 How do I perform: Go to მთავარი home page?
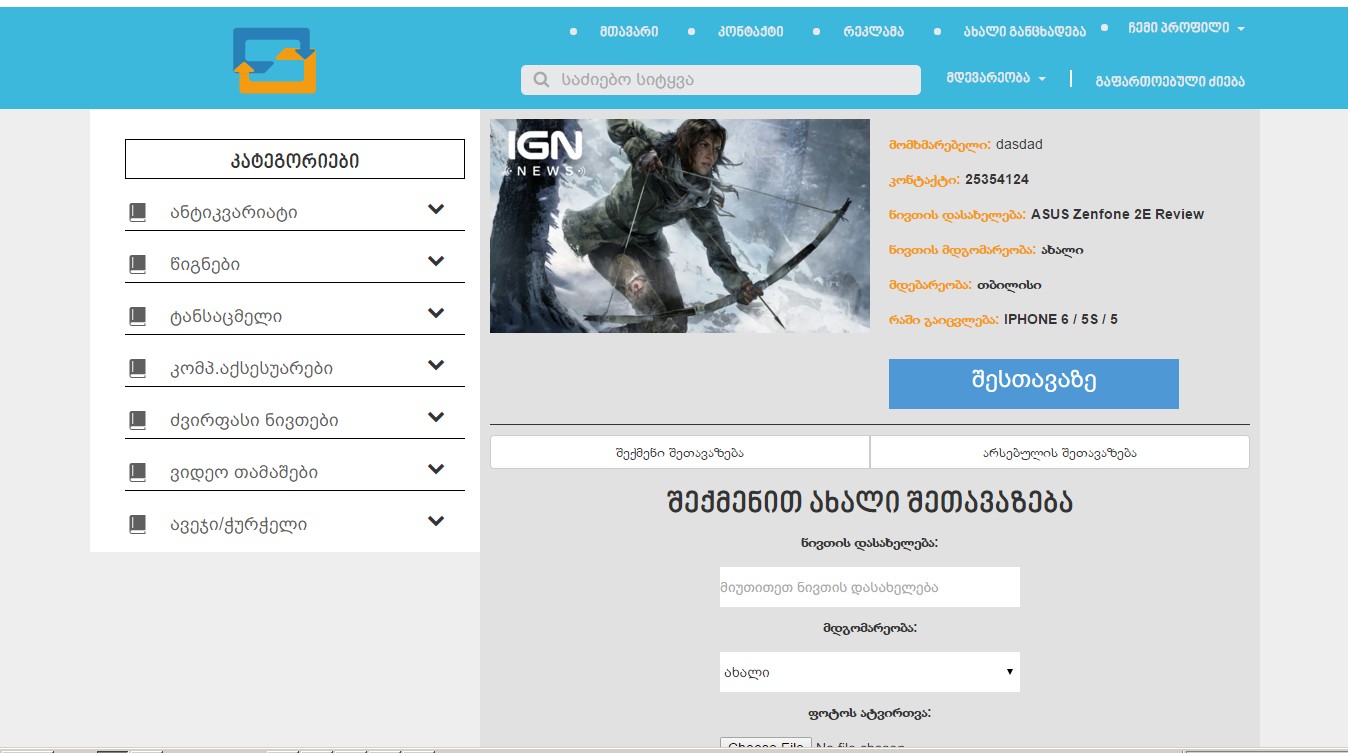coord(629,31)
